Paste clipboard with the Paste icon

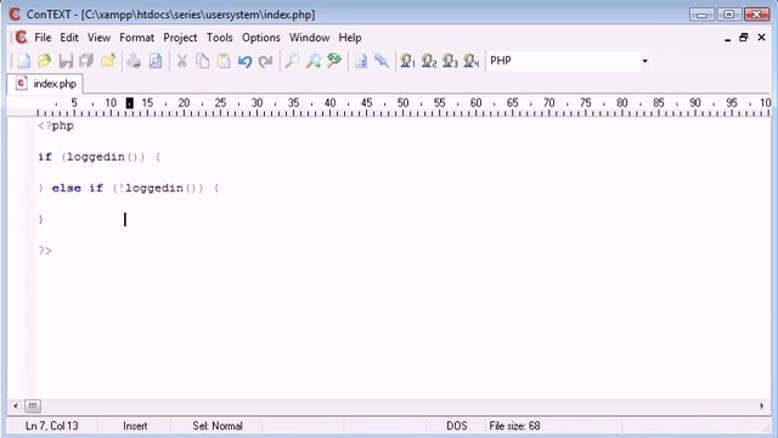click(224, 61)
